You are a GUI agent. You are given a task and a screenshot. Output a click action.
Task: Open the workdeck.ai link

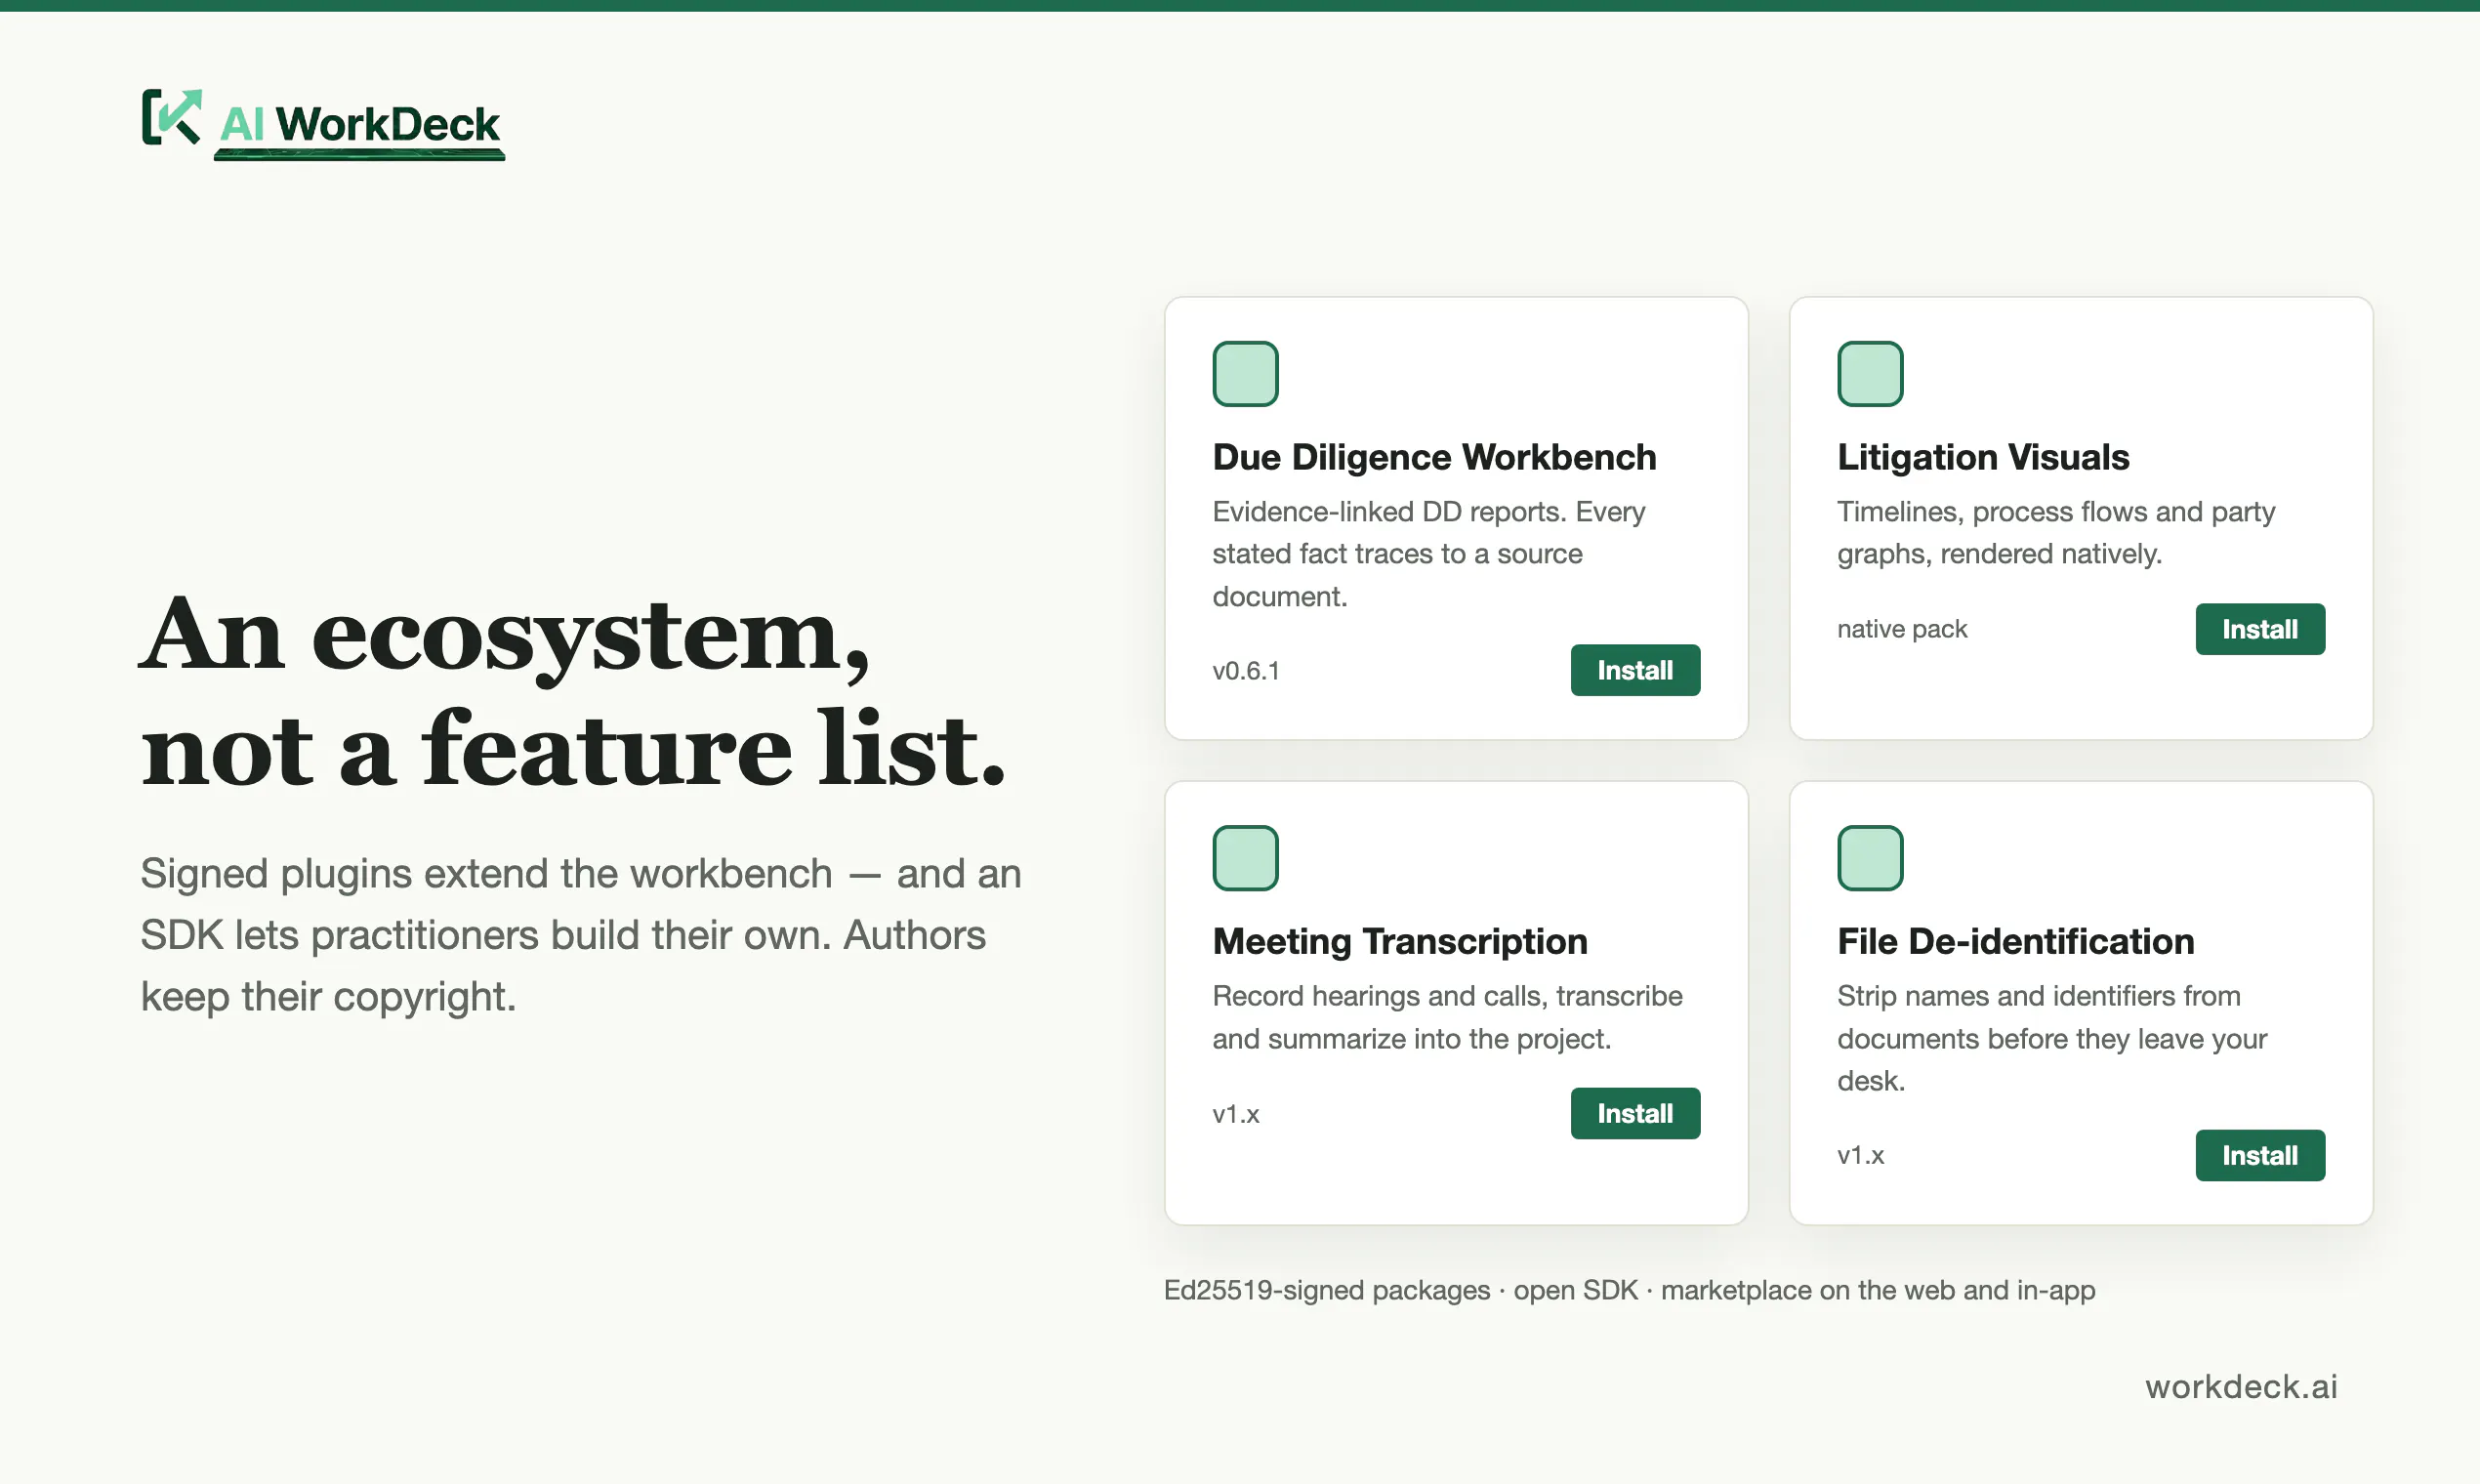point(2241,1386)
